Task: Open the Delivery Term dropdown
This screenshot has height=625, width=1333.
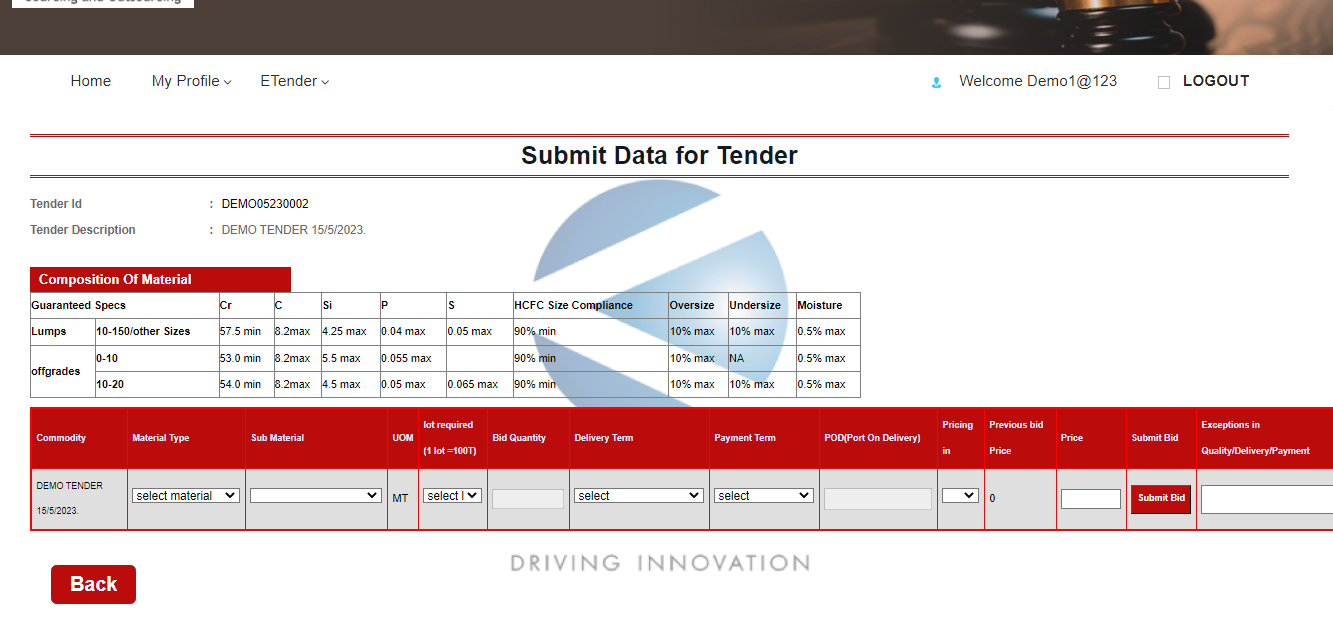Action: click(639, 495)
